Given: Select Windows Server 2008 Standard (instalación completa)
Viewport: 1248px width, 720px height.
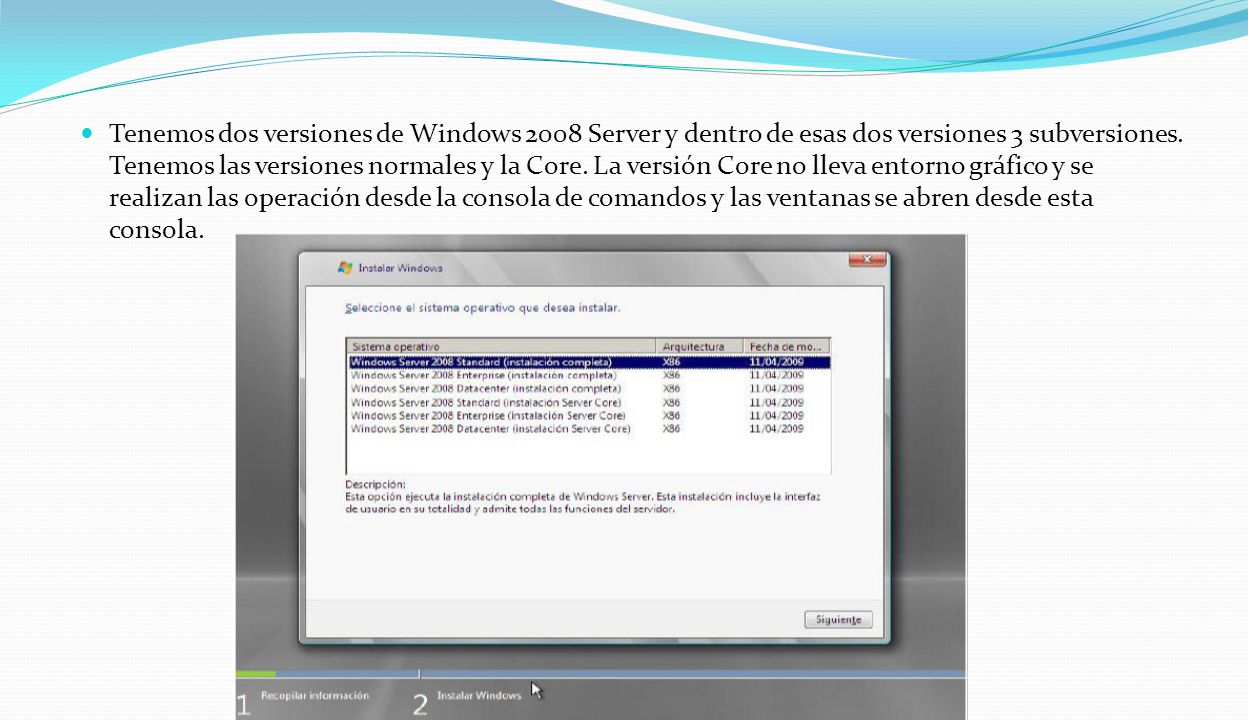Looking at the screenshot, I should click(589, 362).
